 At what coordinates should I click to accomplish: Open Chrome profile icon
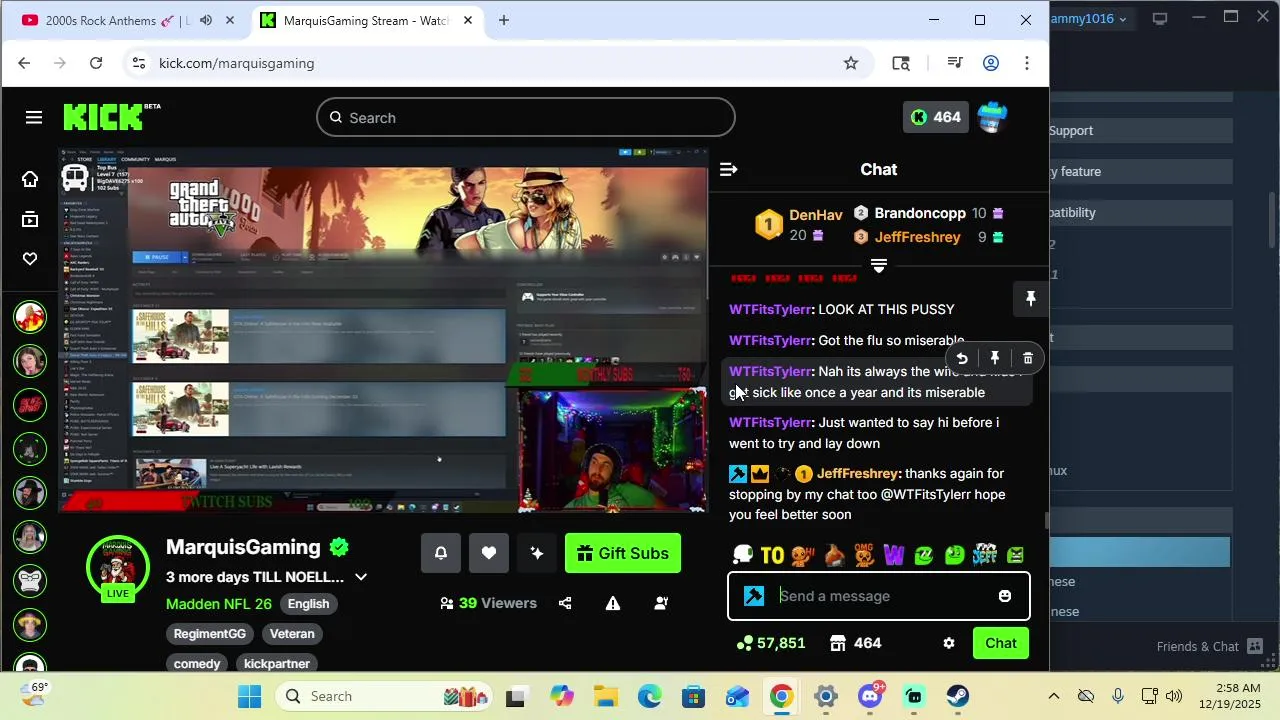991,63
